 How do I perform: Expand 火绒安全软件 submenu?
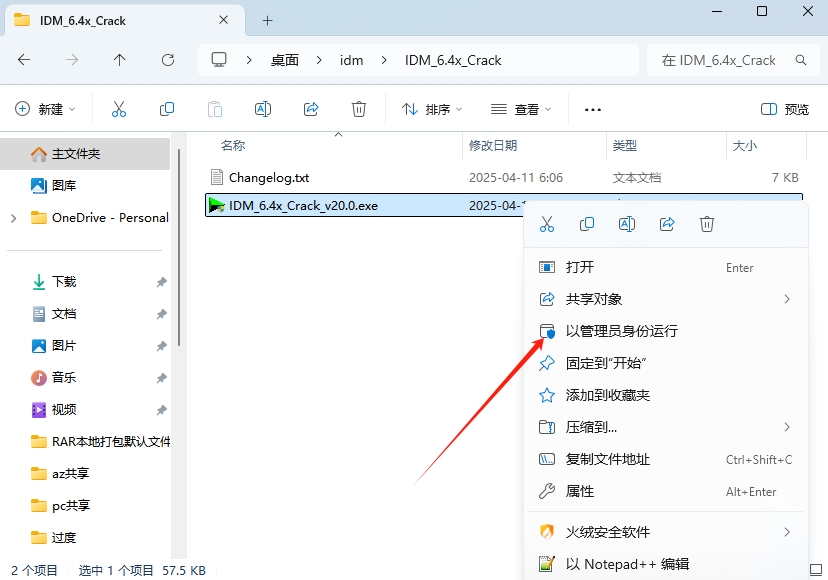click(x=787, y=532)
